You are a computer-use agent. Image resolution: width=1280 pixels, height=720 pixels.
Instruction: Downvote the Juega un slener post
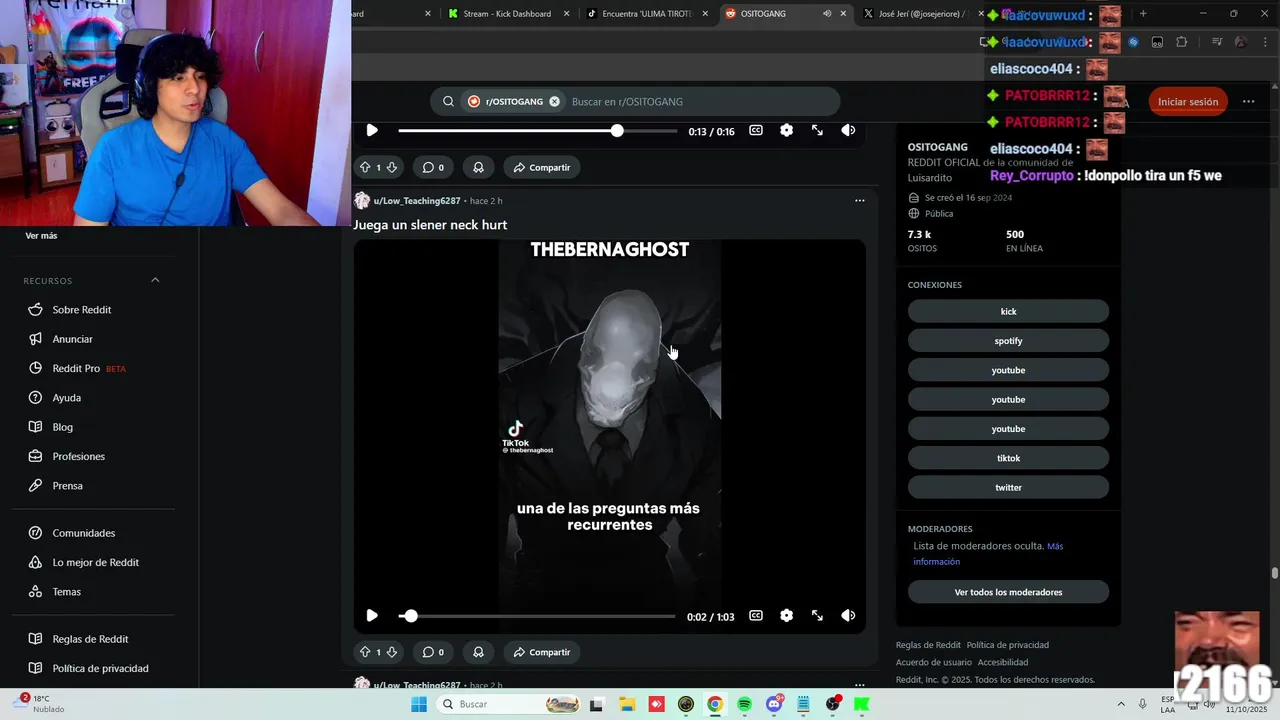pos(392,652)
